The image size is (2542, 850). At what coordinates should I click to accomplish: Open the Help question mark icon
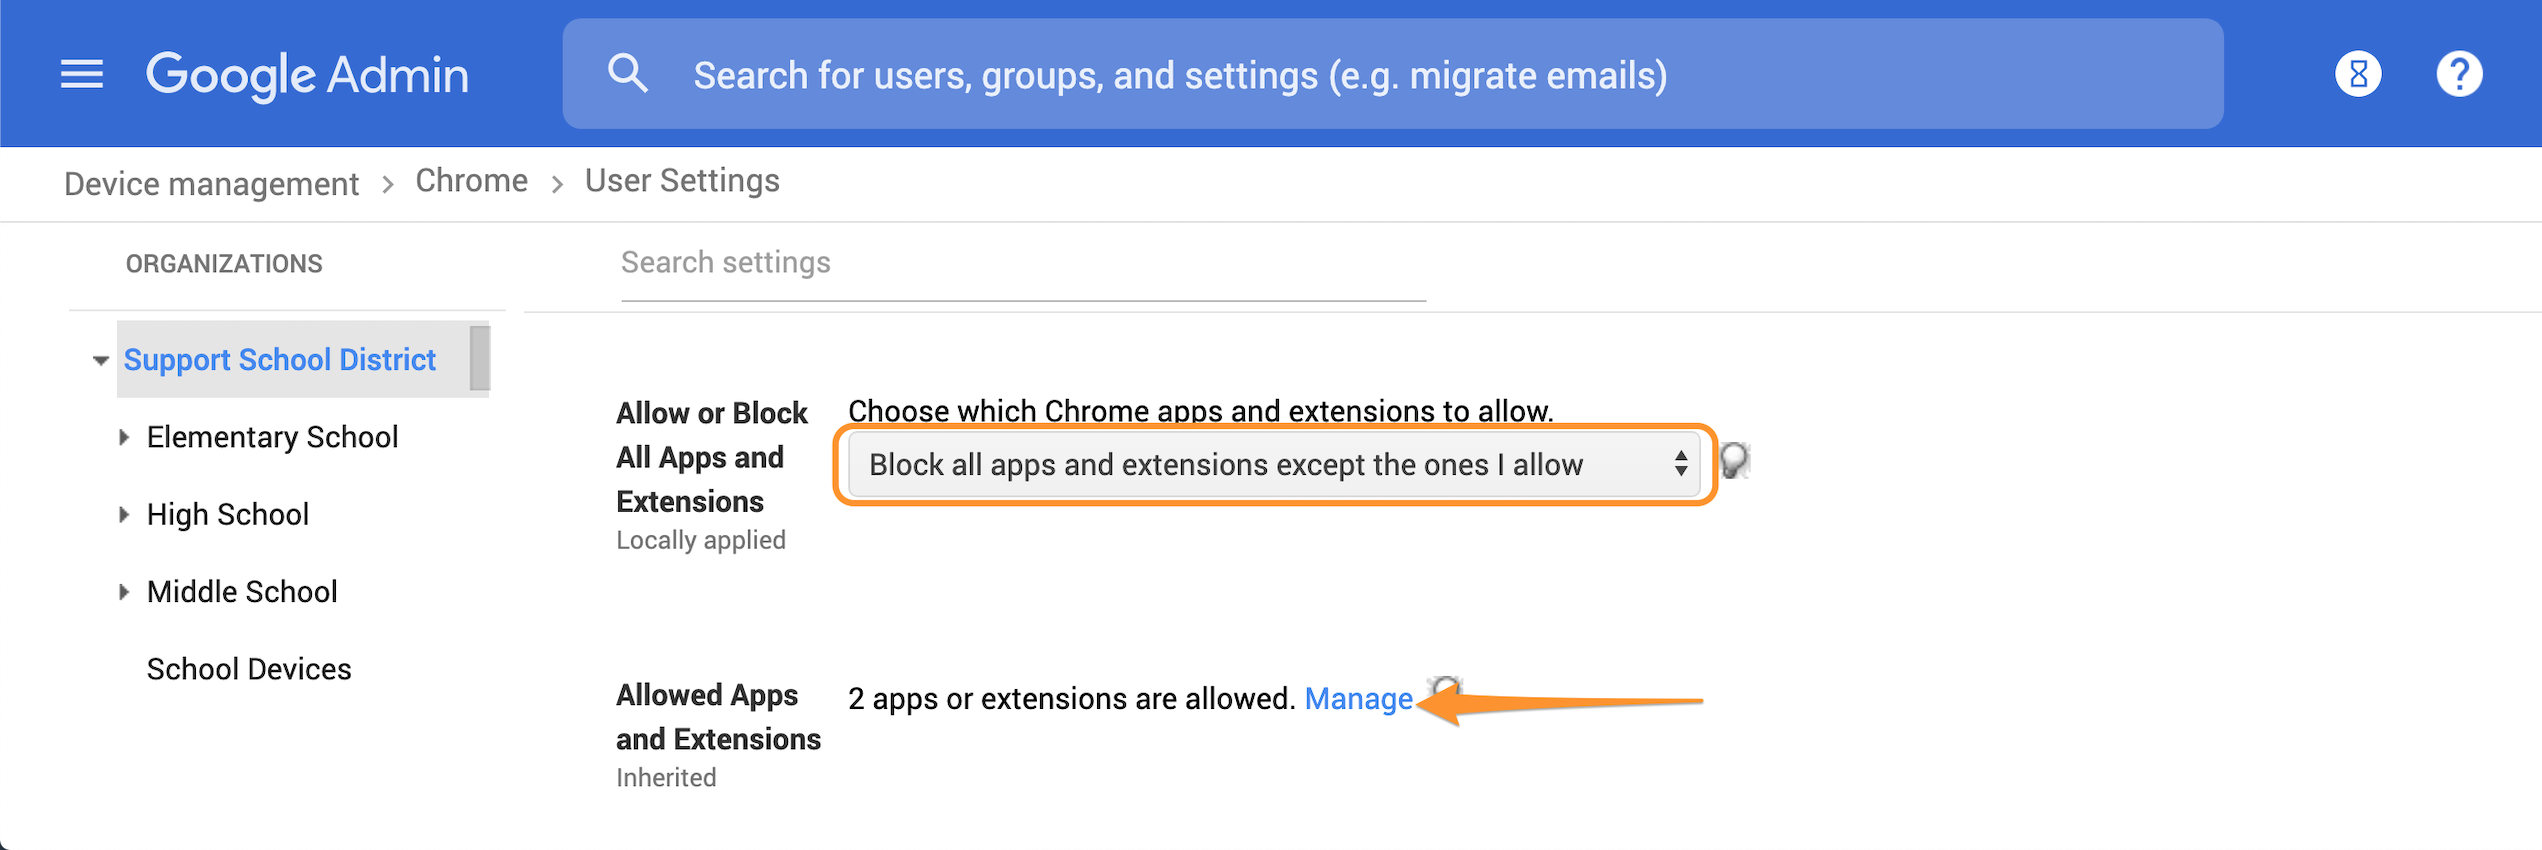[x=2459, y=74]
